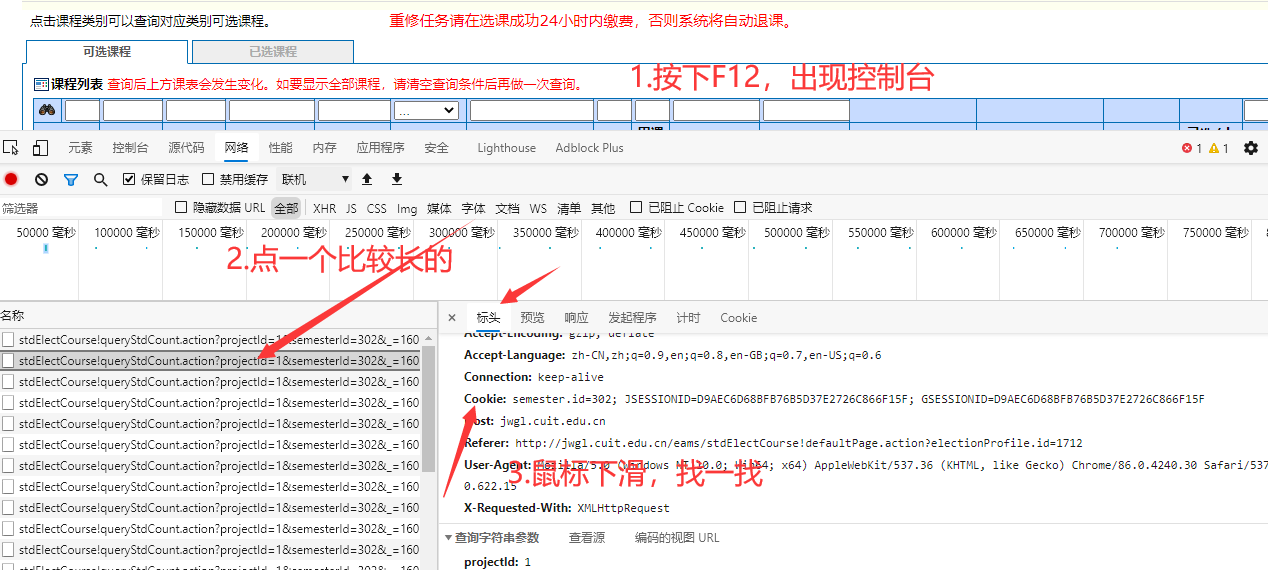Open the Adblock Plus tab
Viewport: 1268px width, 570px height.
[x=590, y=148]
